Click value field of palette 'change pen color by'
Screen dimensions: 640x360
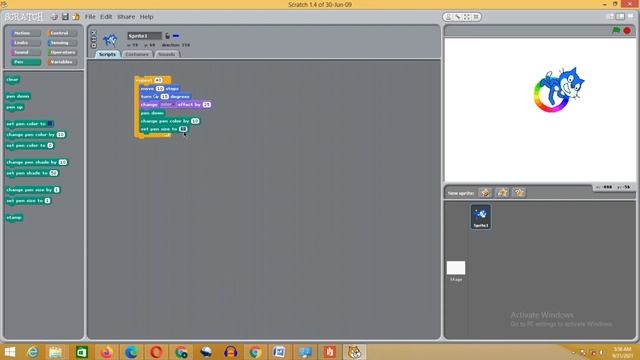click(61, 135)
